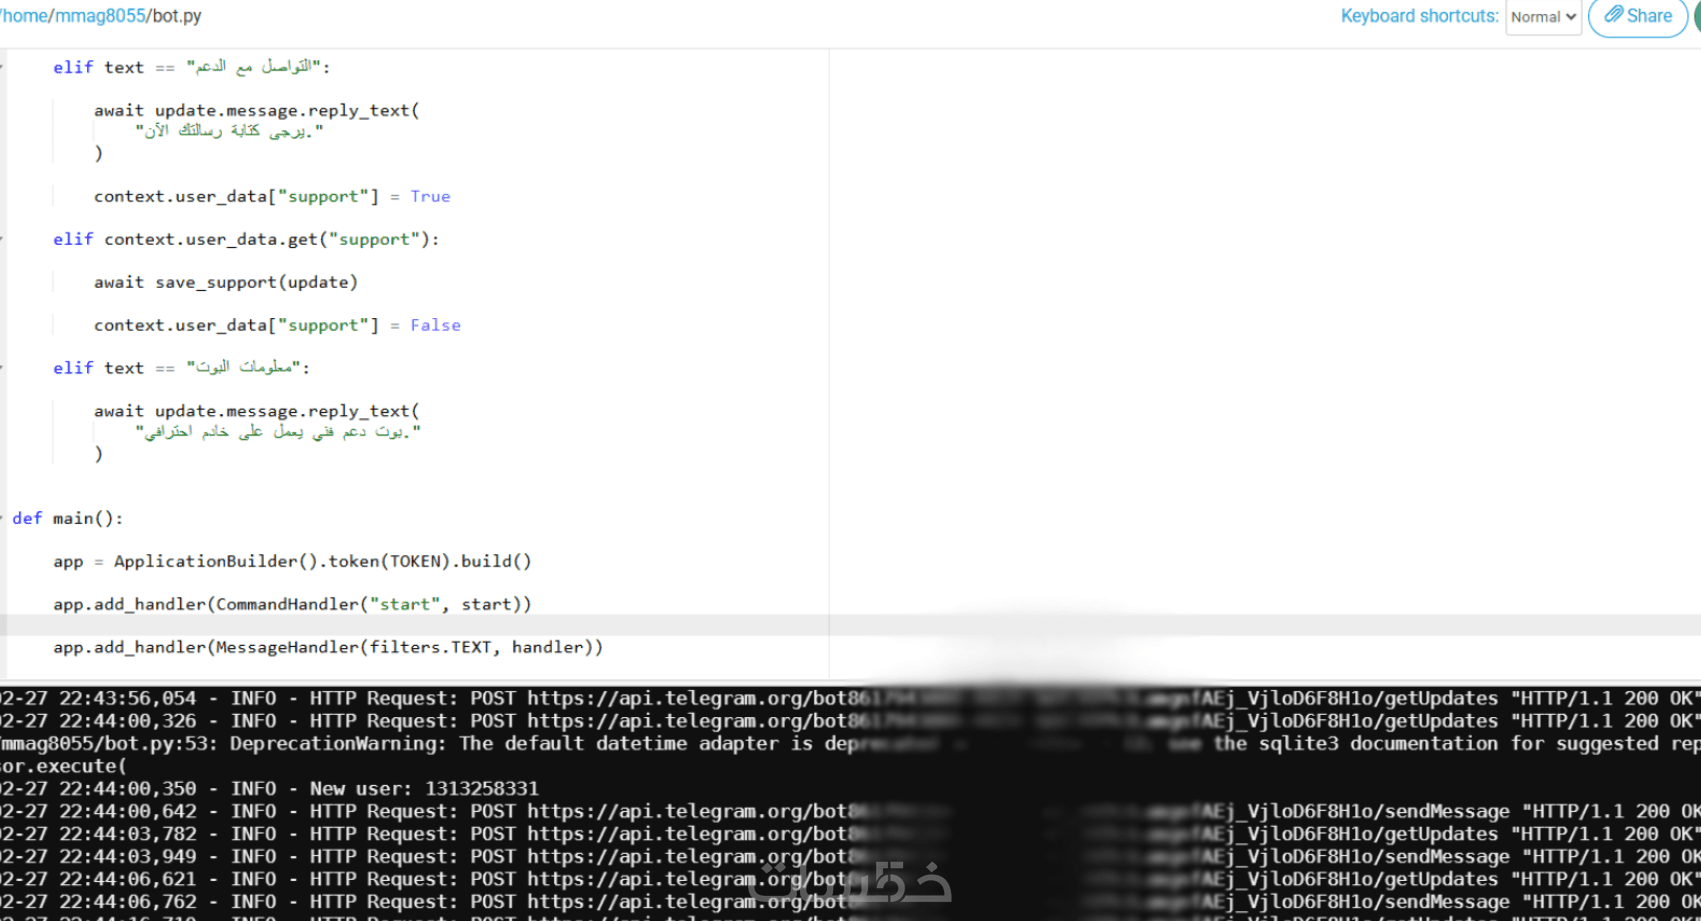Click the elif context.user_data.get("support") line
The height and width of the screenshot is (921, 1701).
coord(246,239)
